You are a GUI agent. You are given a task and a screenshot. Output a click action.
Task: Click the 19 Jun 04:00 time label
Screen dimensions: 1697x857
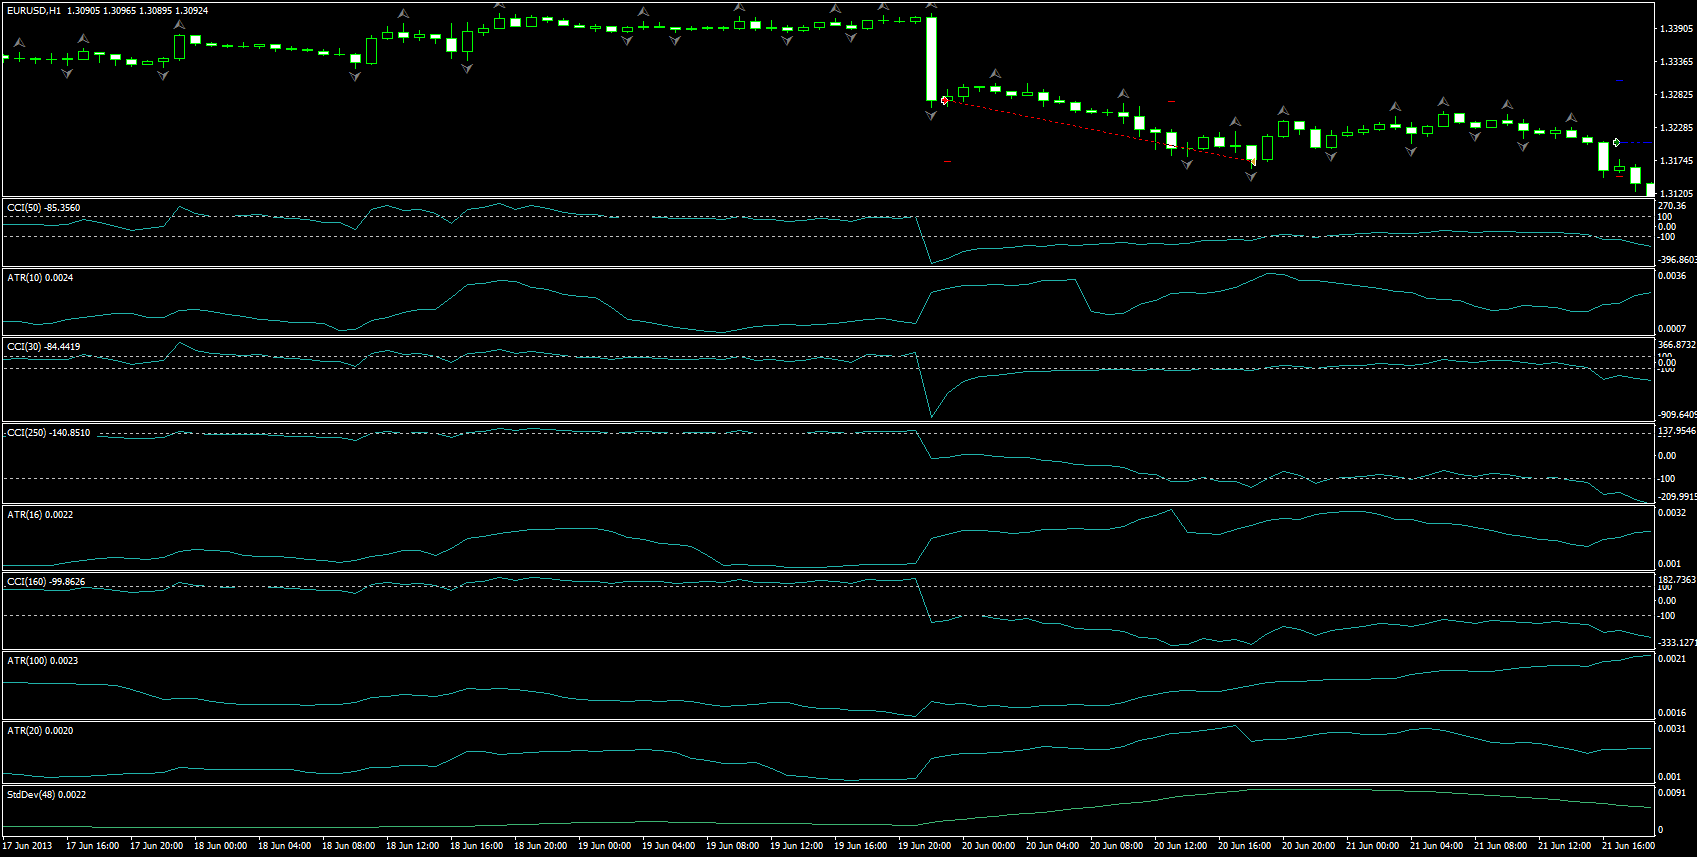point(669,846)
